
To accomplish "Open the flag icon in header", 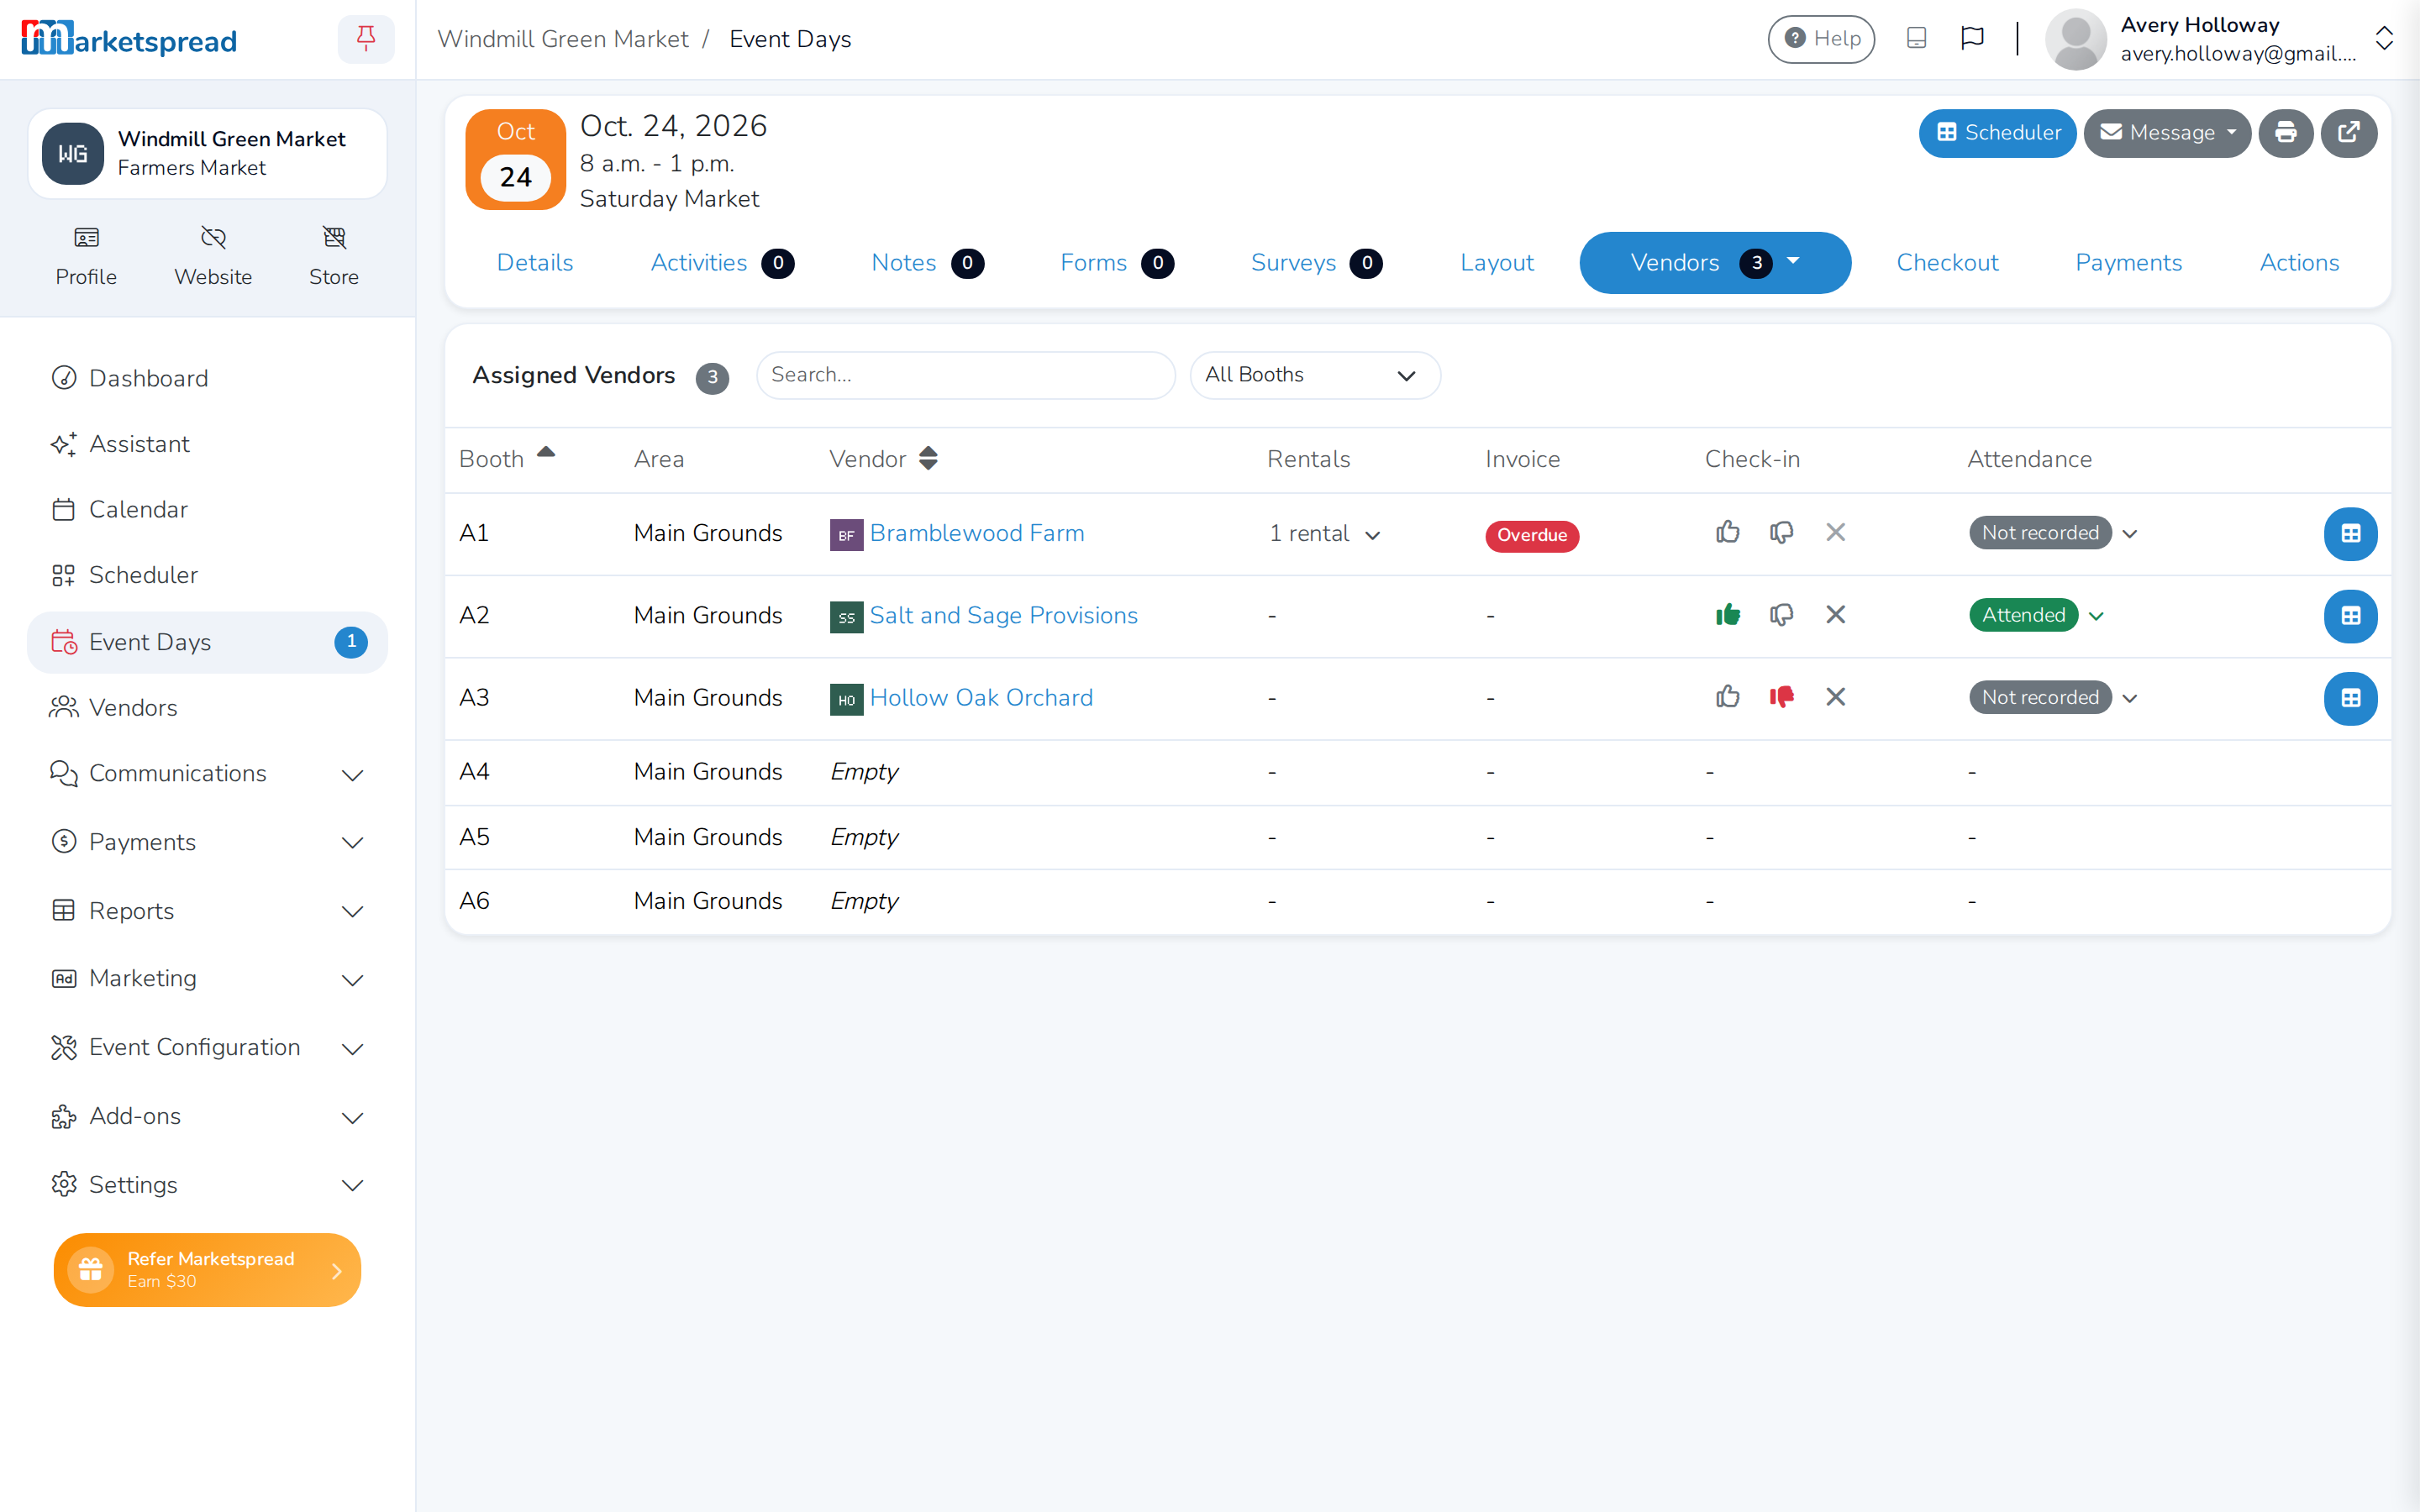I will 1972,39.
